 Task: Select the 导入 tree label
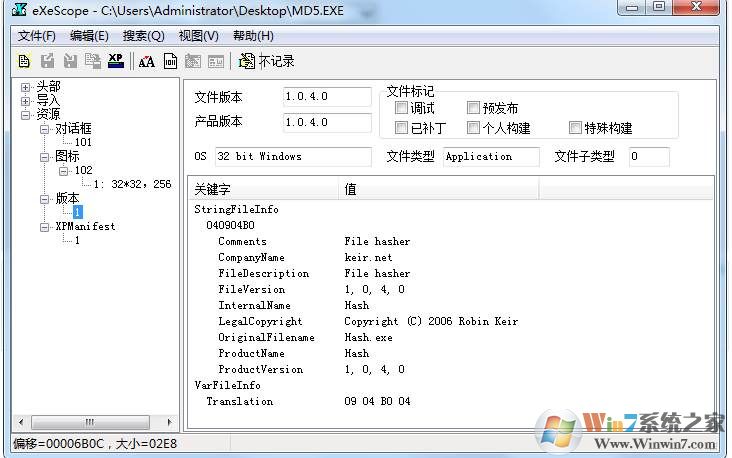tap(48, 100)
